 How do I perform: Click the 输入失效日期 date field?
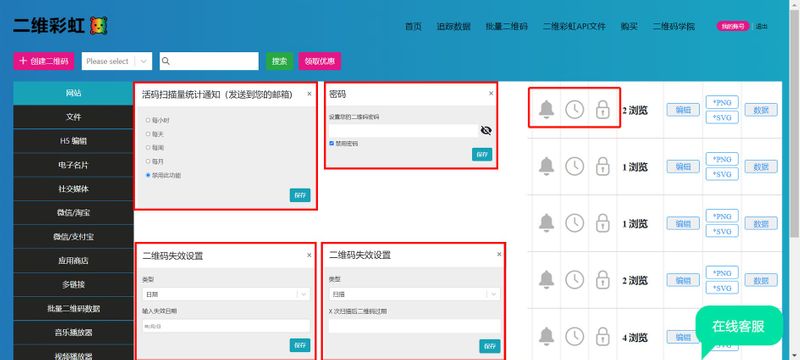(226, 326)
